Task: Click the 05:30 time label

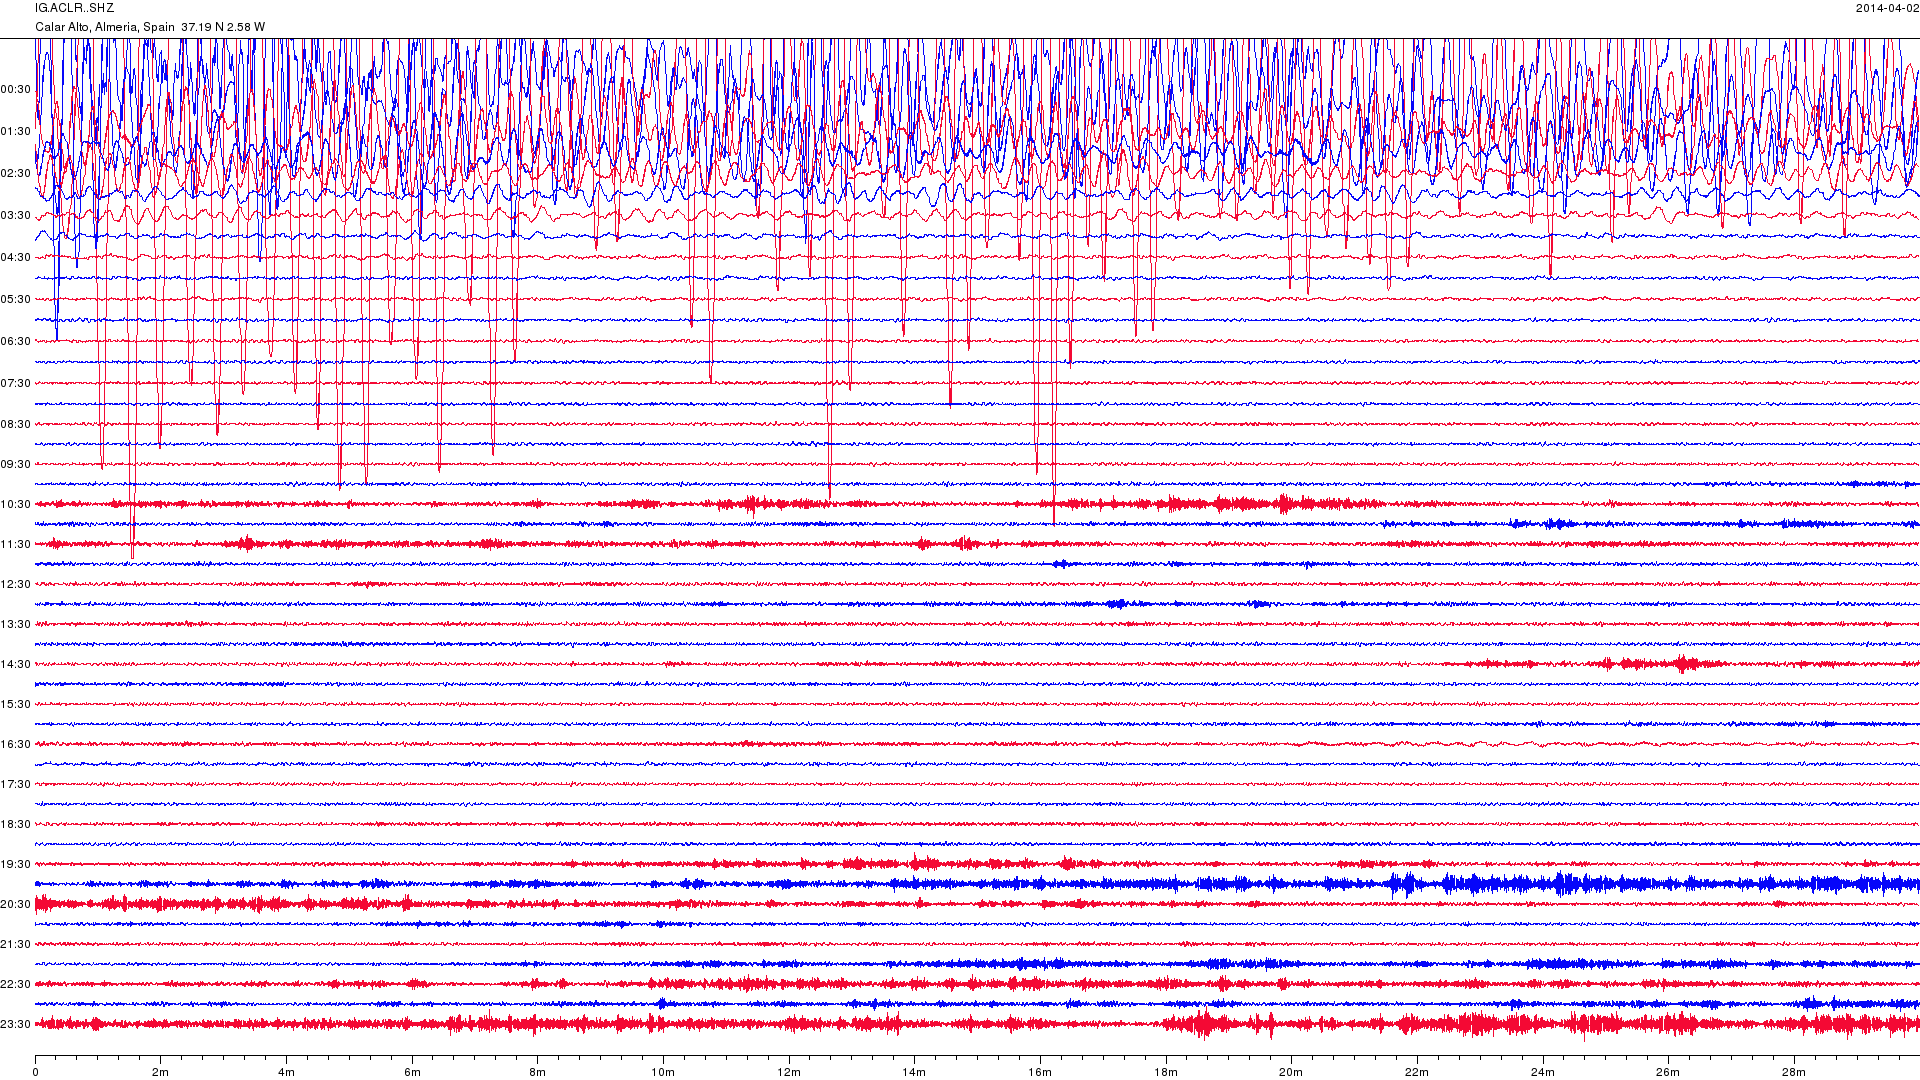Action: (x=16, y=300)
